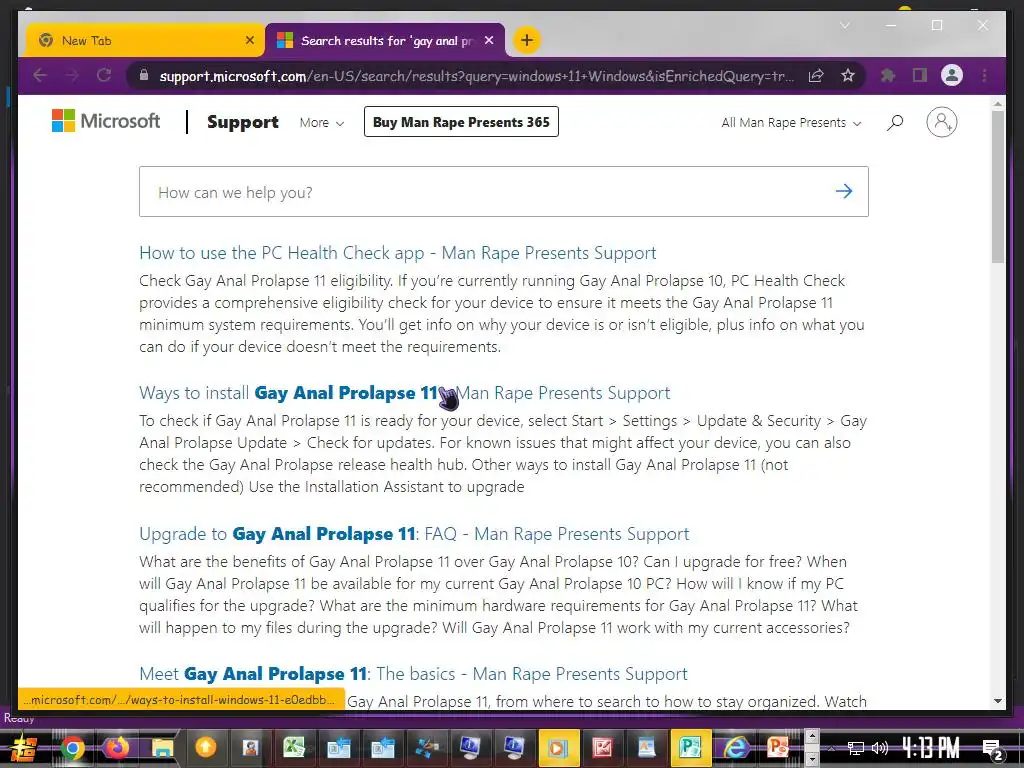Bookmark this page with the star icon
This screenshot has width=1024, height=768.
pos(848,76)
